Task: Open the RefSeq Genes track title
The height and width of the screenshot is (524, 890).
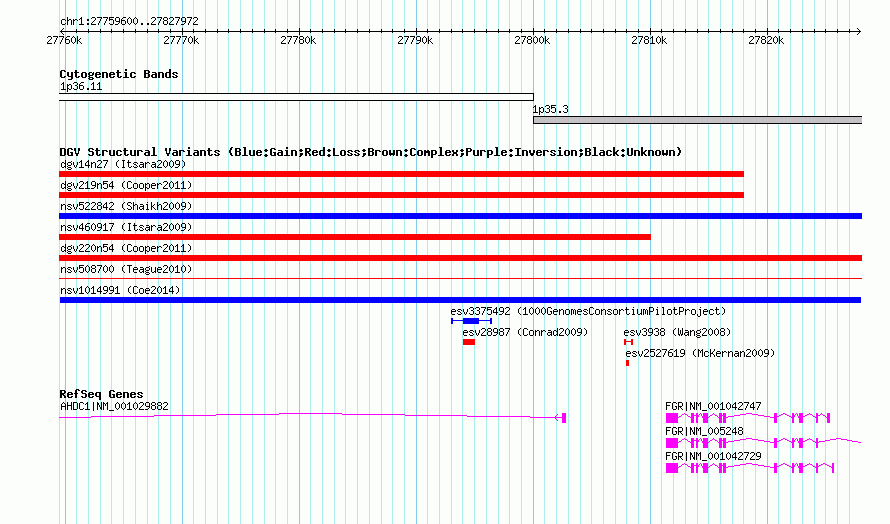Action: tap(101, 394)
